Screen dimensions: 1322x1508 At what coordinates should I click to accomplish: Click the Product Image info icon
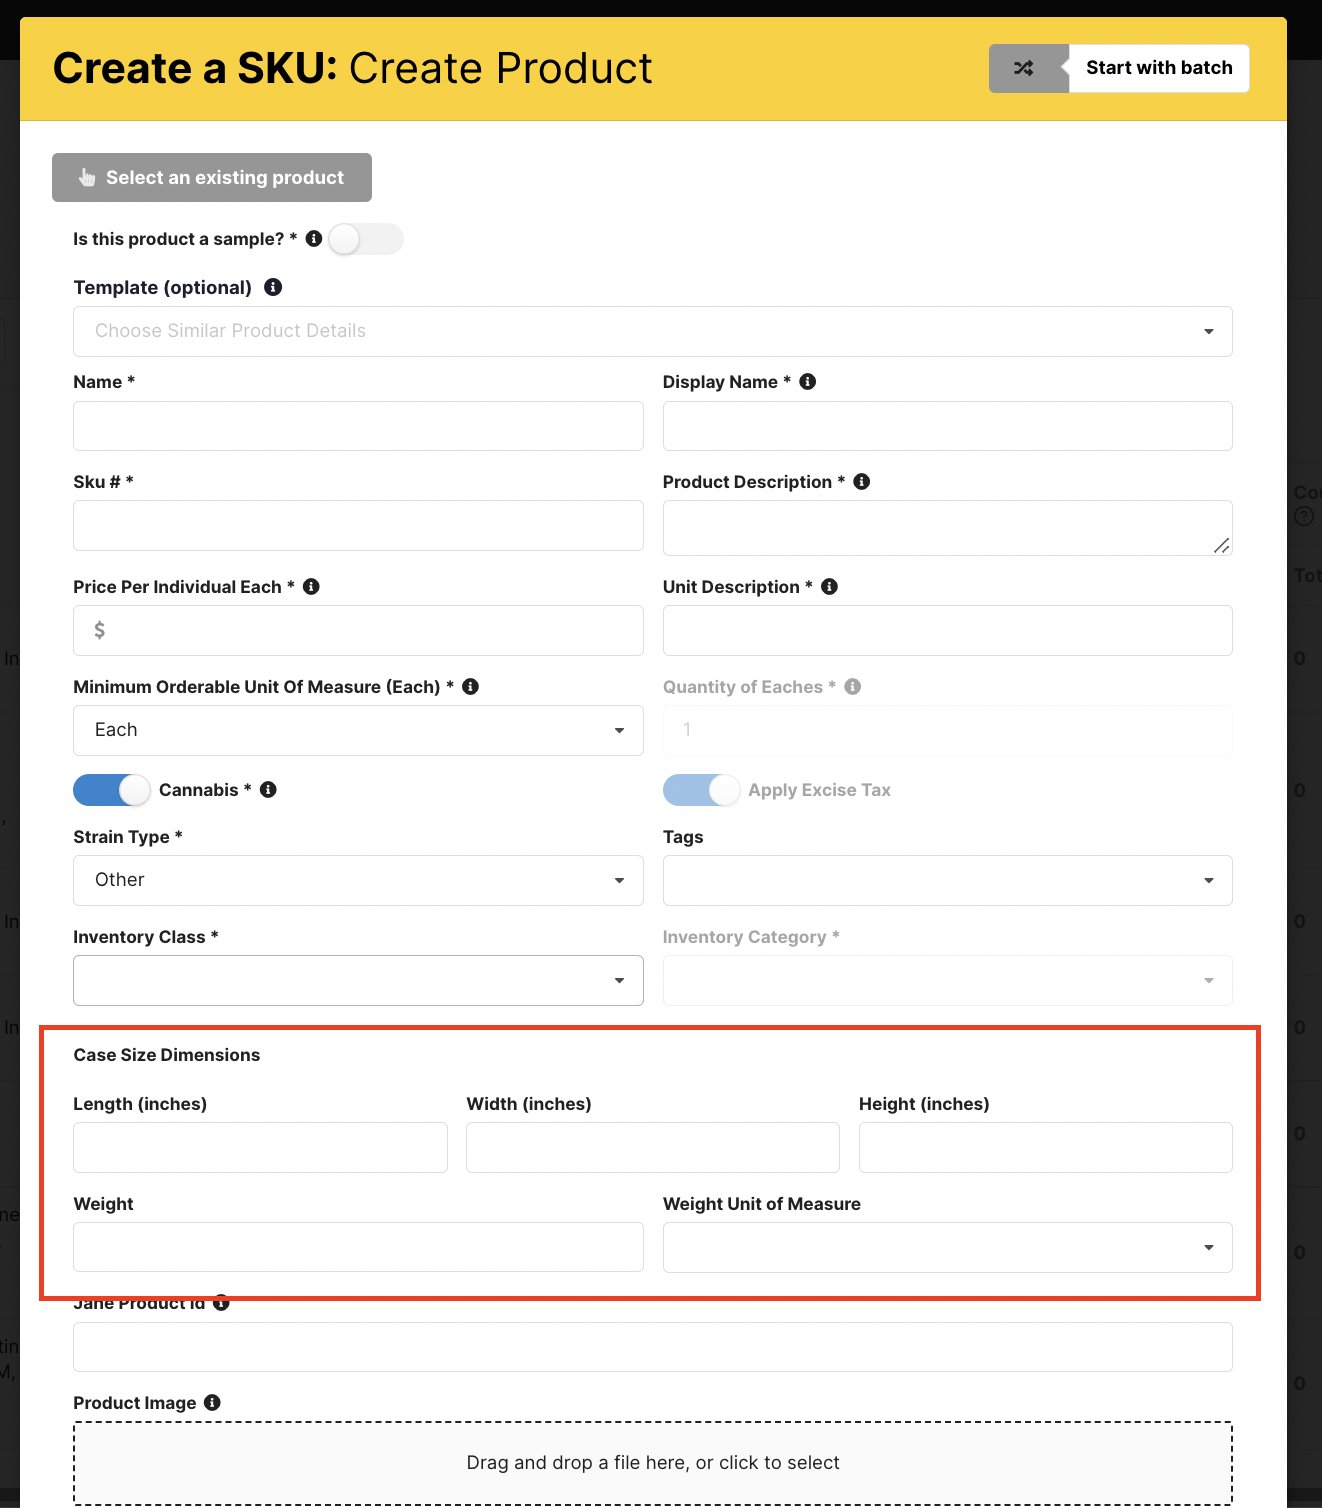click(x=212, y=1403)
